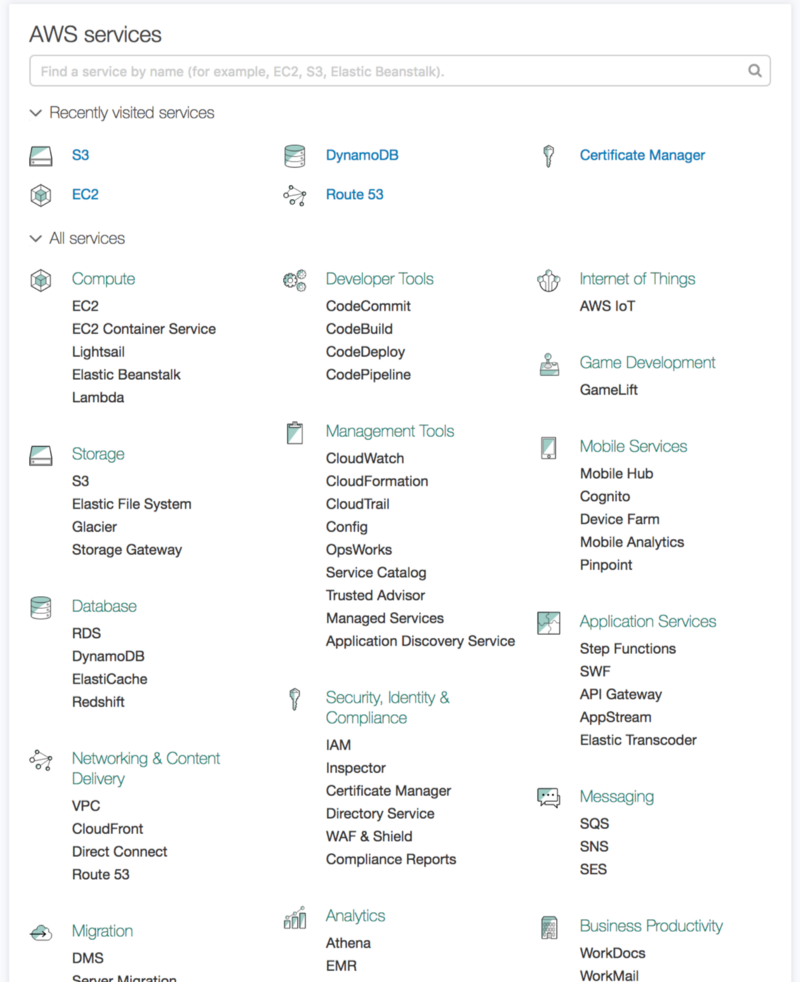800x982 pixels.
Task: Open VPC under Networking & Content Delivery
Action: 86,806
